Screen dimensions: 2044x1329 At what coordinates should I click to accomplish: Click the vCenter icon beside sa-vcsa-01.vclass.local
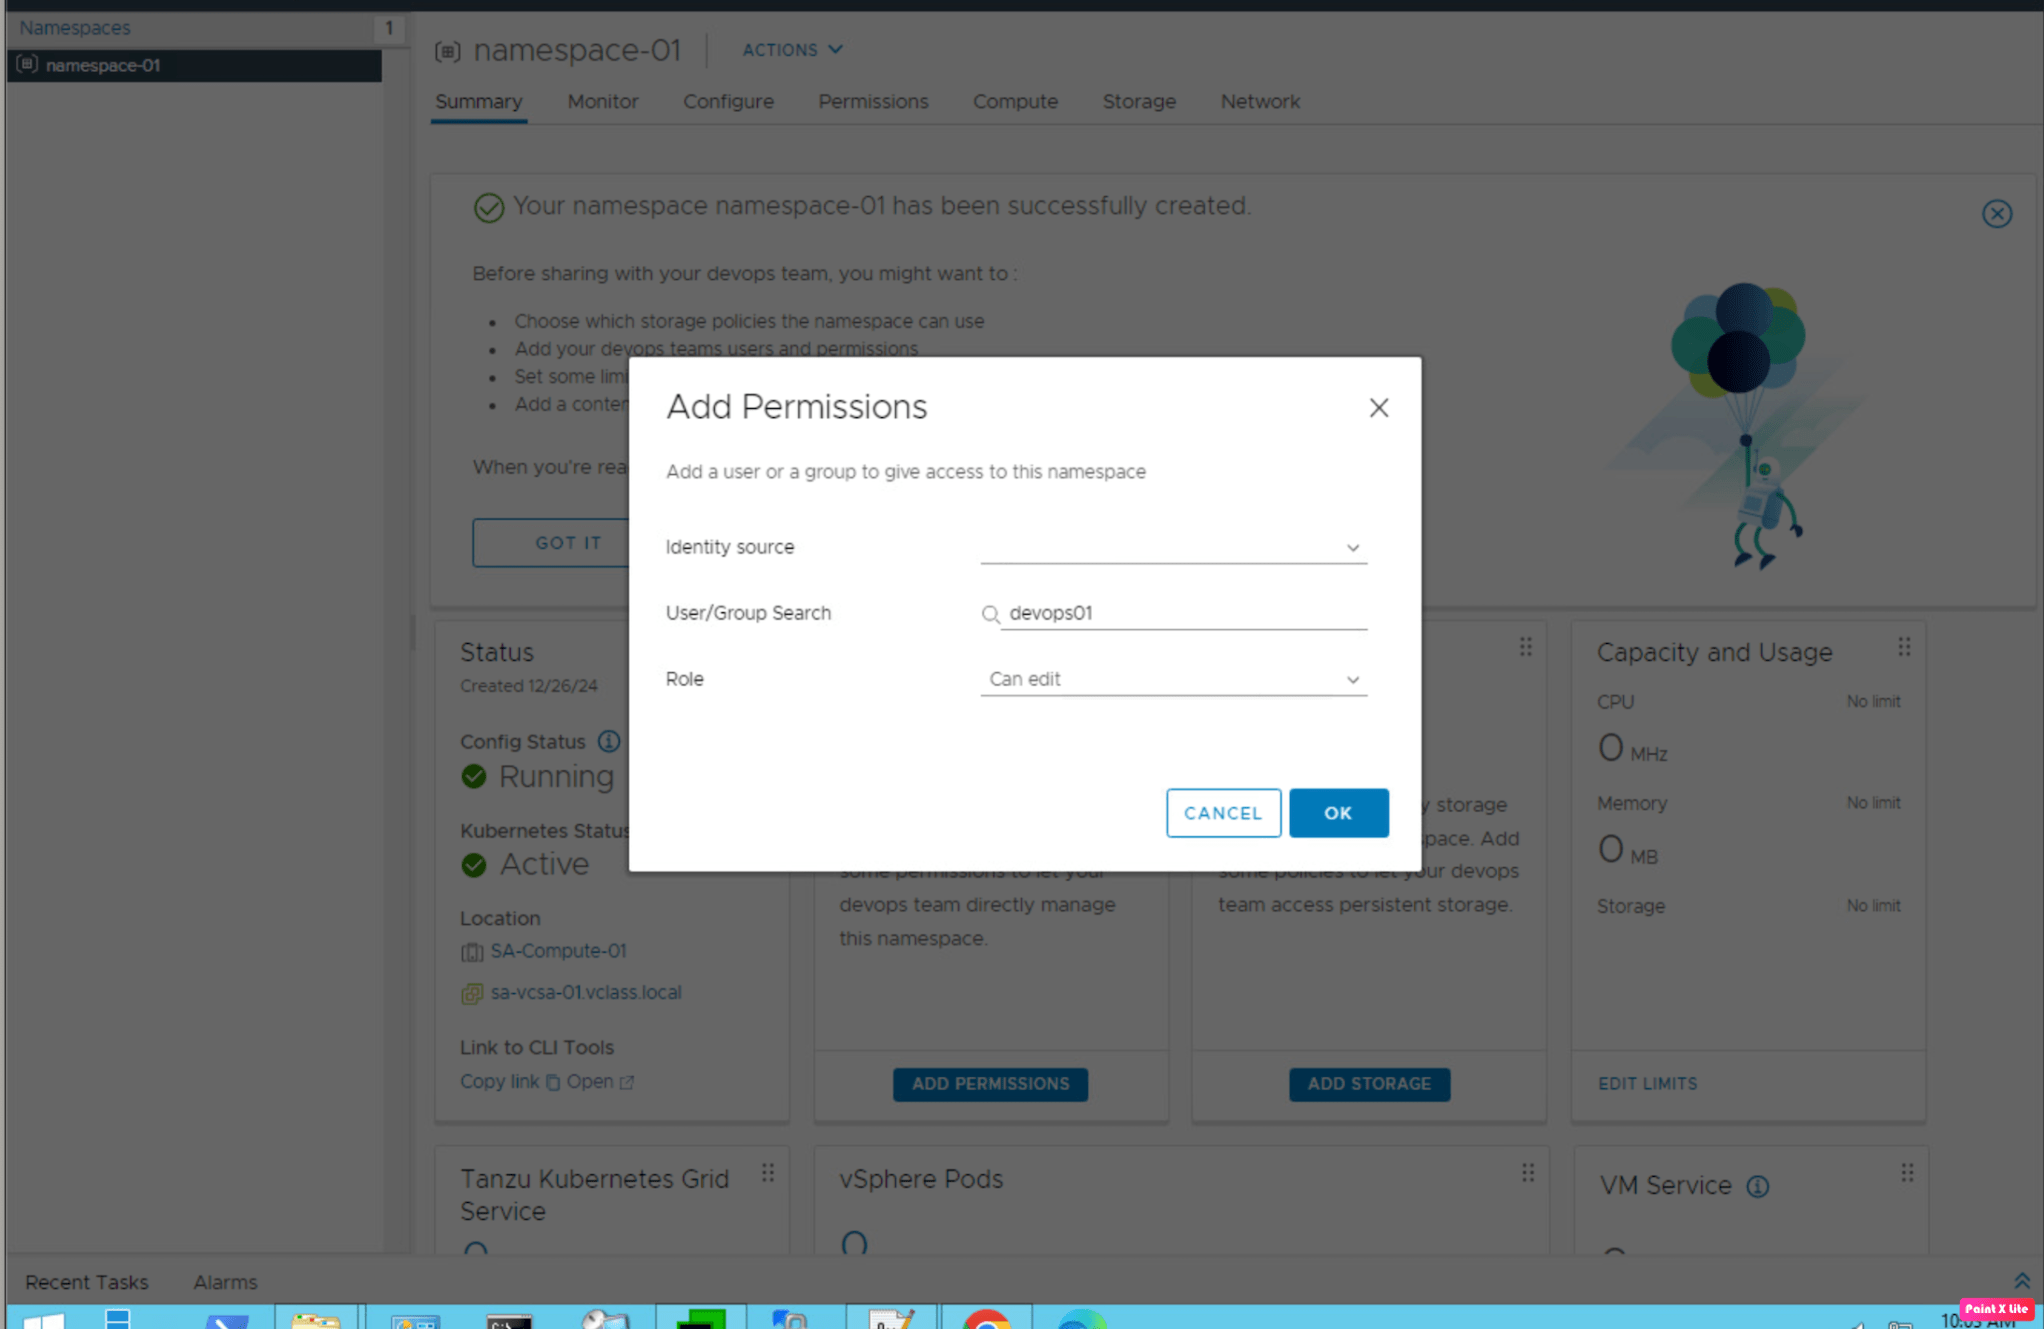471,993
